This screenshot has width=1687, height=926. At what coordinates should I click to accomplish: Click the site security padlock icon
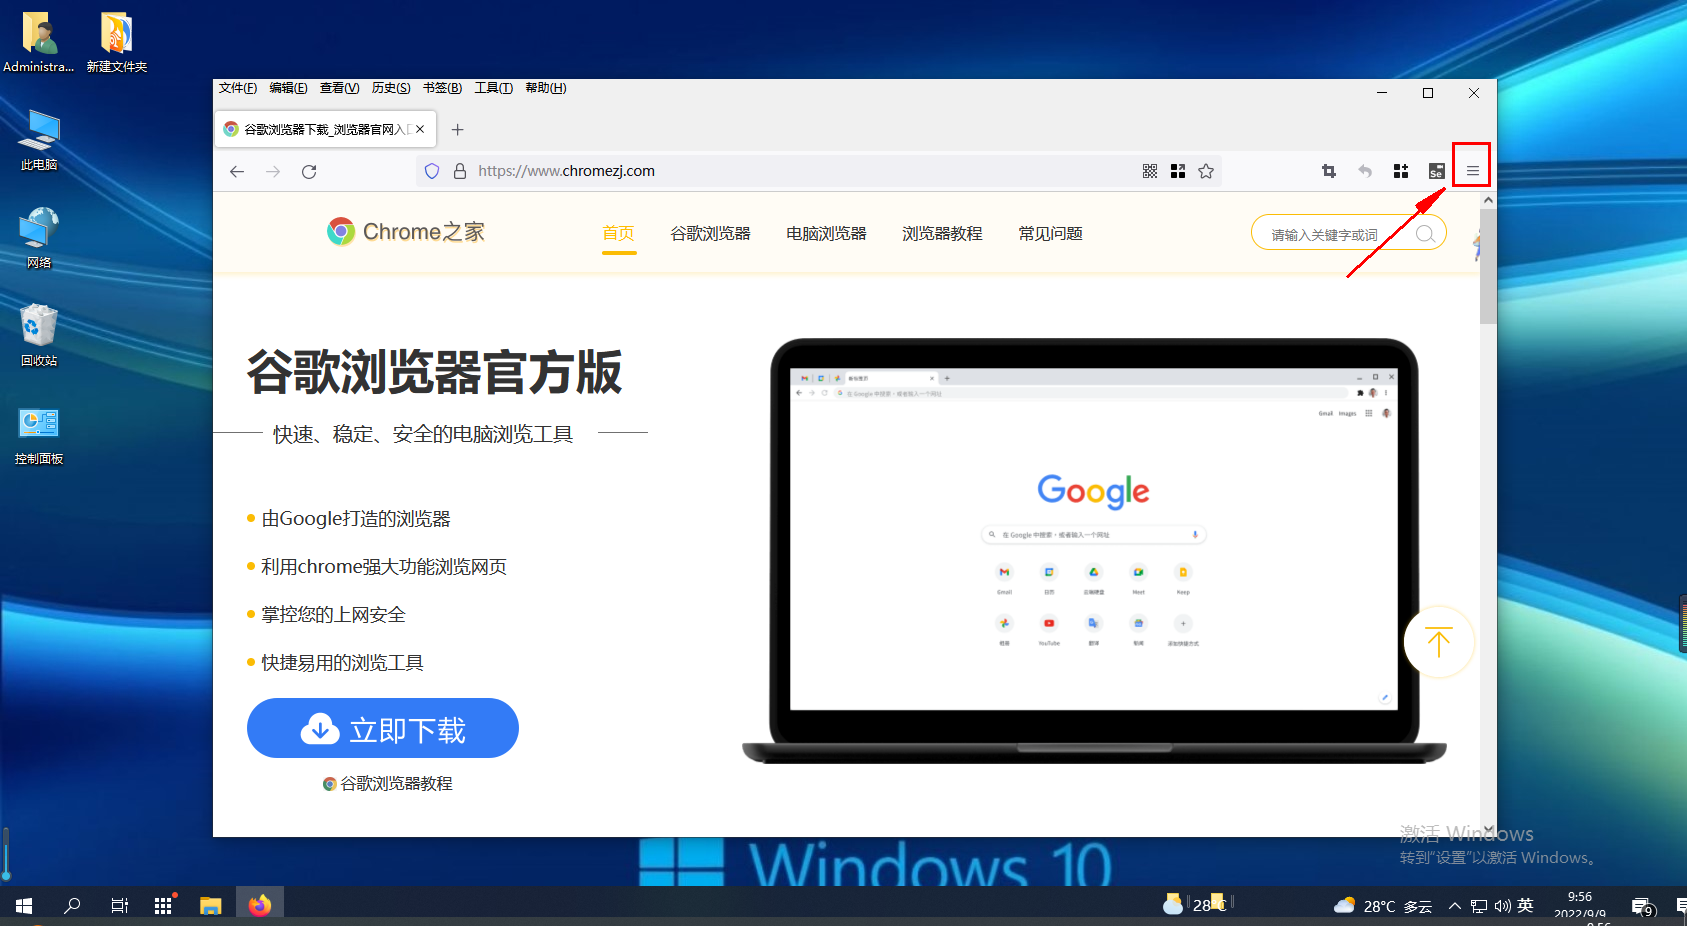coord(460,171)
